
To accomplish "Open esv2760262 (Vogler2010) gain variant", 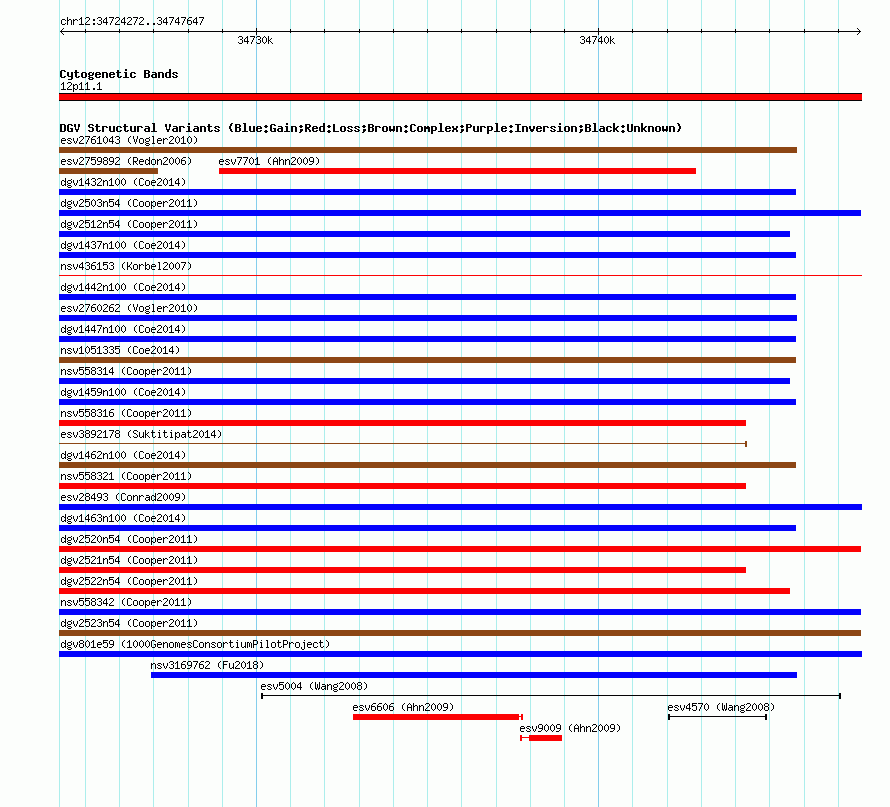I will 428,318.
